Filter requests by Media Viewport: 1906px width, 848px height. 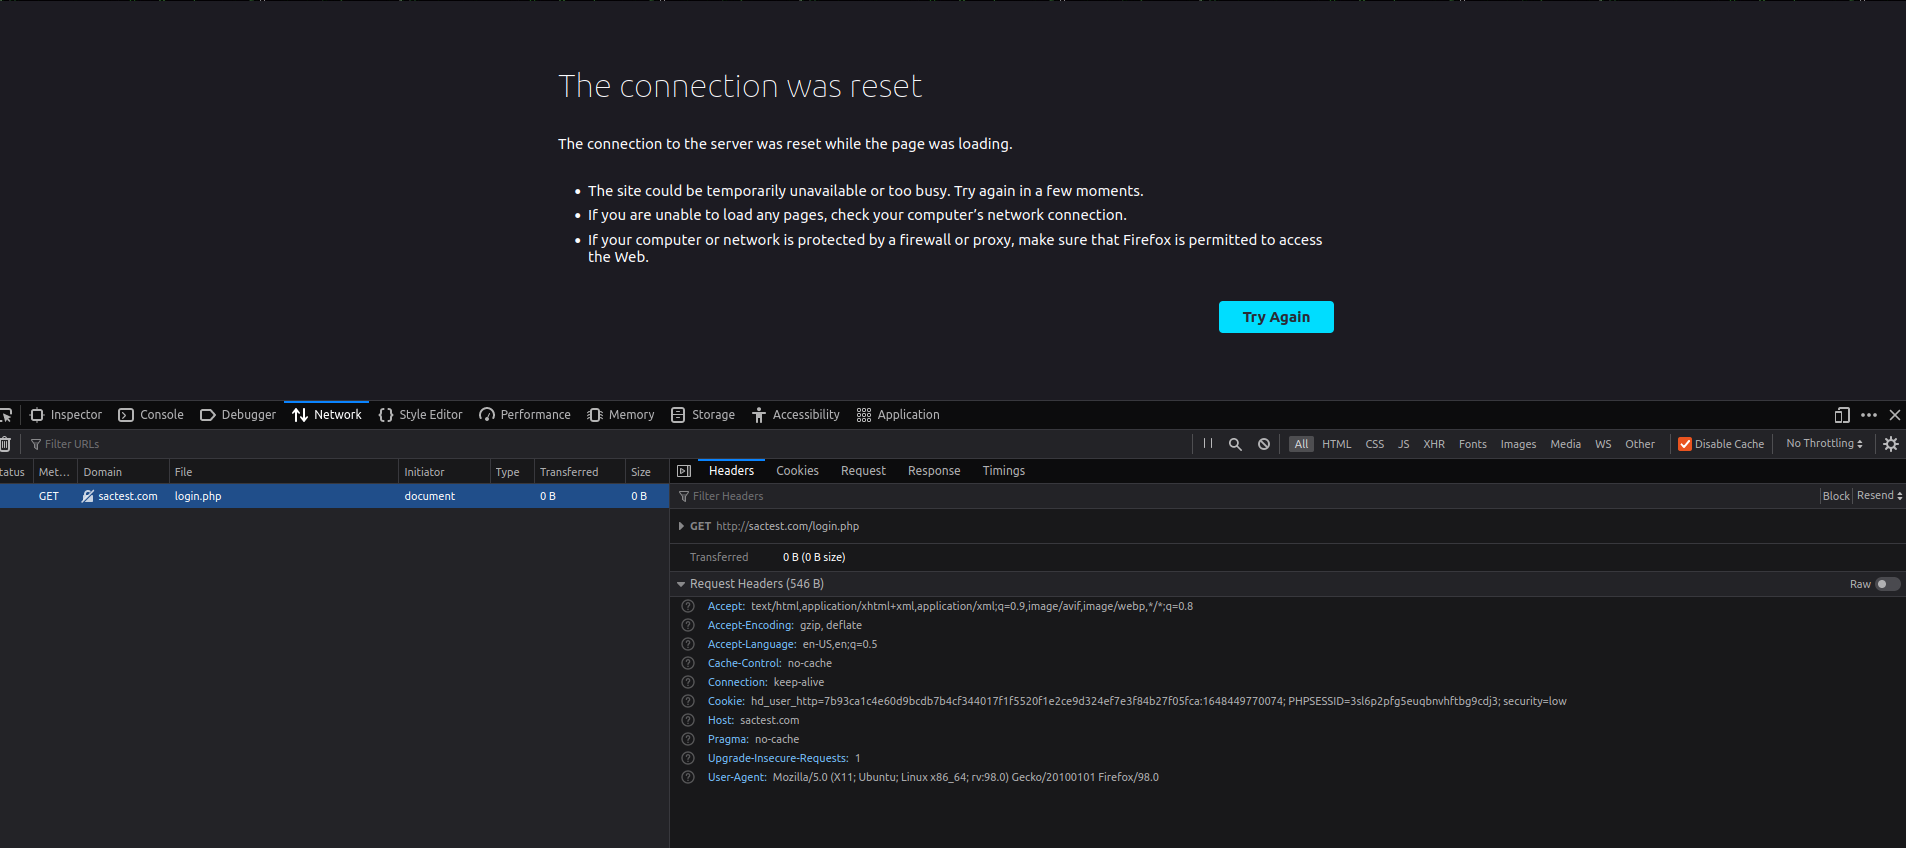(1565, 444)
